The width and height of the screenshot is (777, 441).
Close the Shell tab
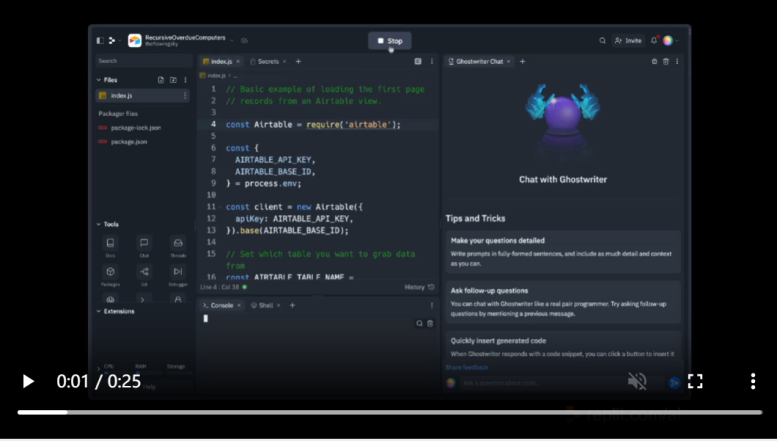pyautogui.click(x=278, y=305)
